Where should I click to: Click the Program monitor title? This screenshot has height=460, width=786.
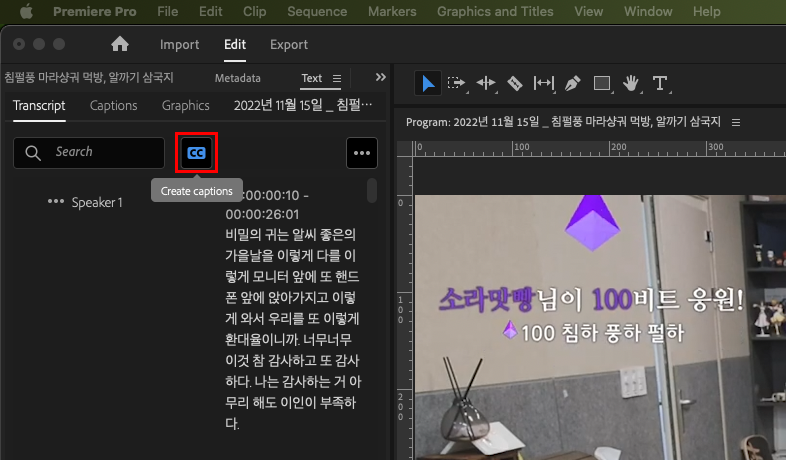click(x=563, y=122)
